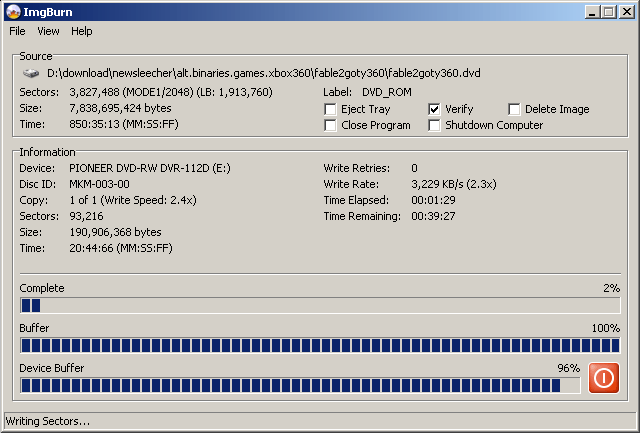Open the File menu
Viewport: 640px width, 433px height.
click(x=17, y=31)
